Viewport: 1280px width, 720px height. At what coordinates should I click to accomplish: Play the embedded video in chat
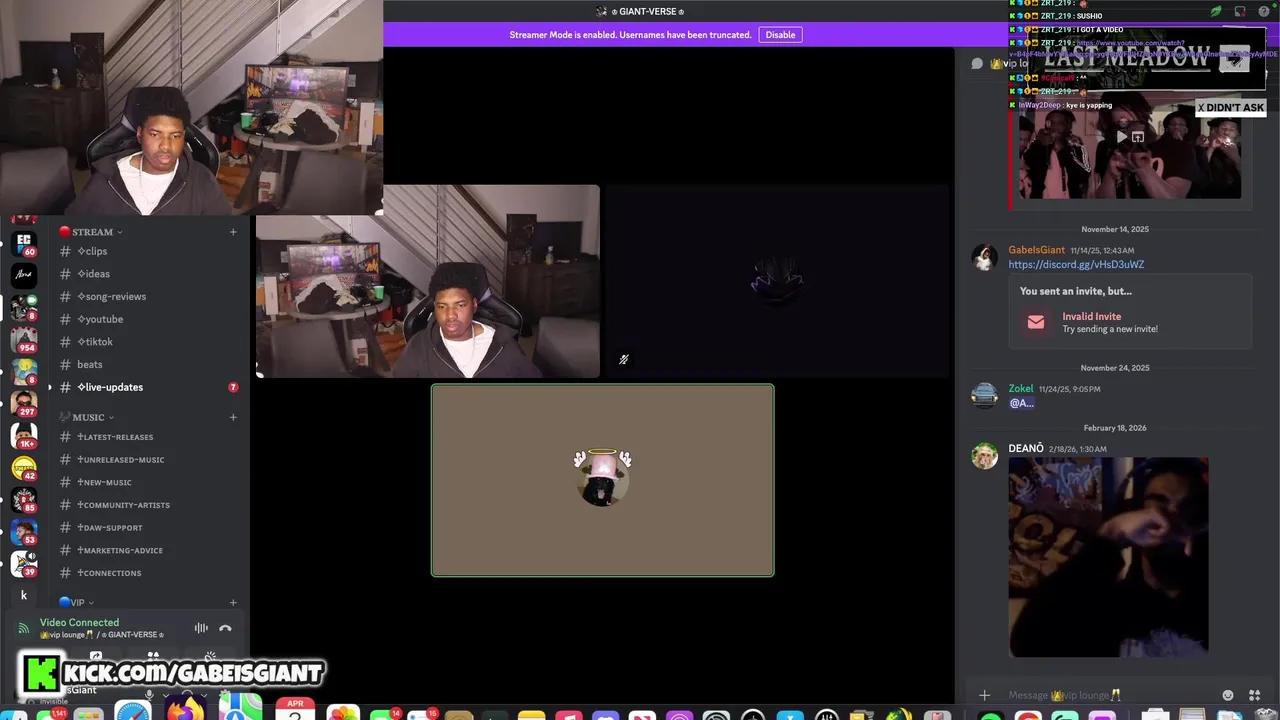pos(1122,136)
